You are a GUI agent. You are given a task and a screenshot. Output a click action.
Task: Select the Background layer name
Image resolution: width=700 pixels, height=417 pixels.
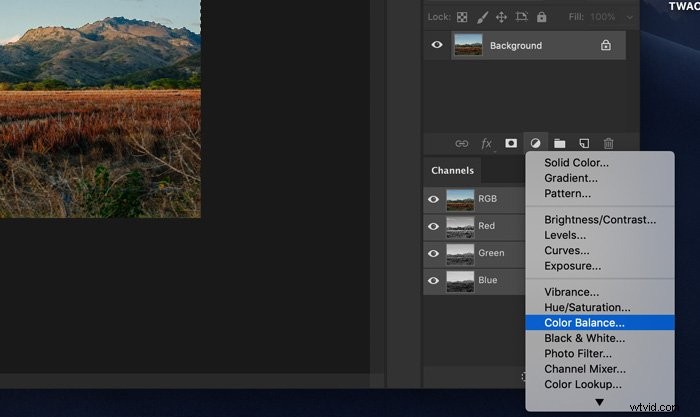[x=516, y=46]
